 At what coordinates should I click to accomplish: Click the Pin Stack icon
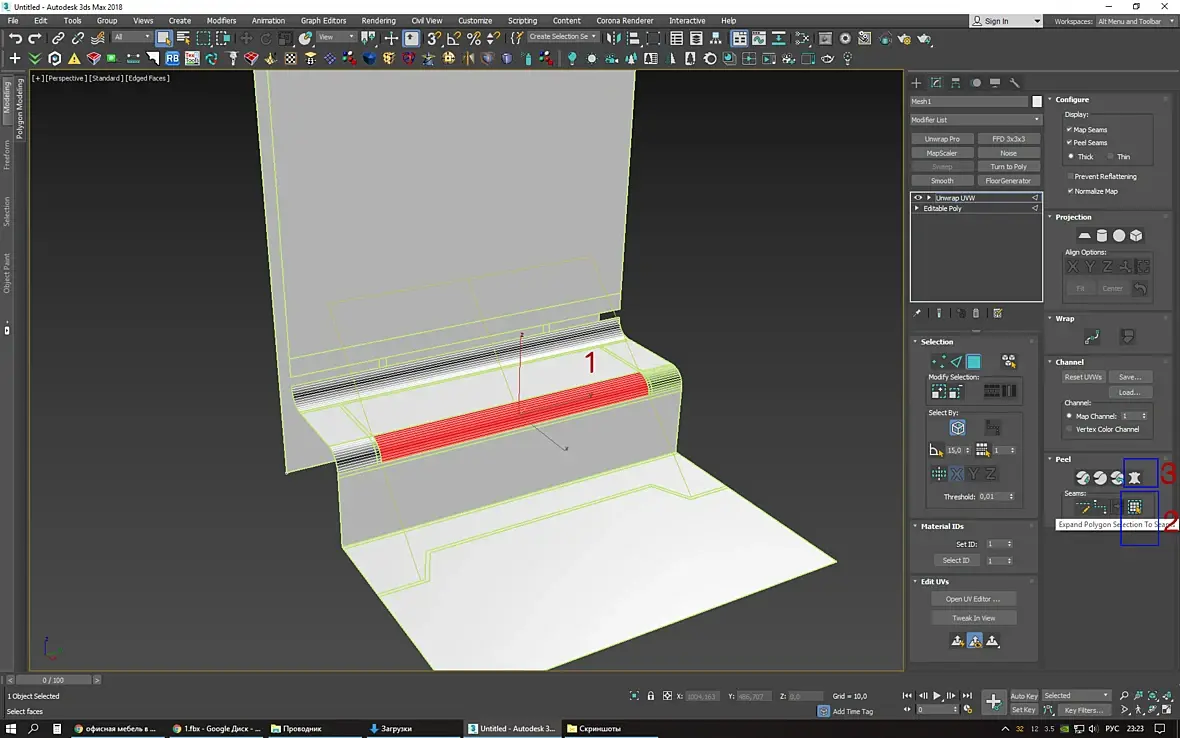click(918, 314)
